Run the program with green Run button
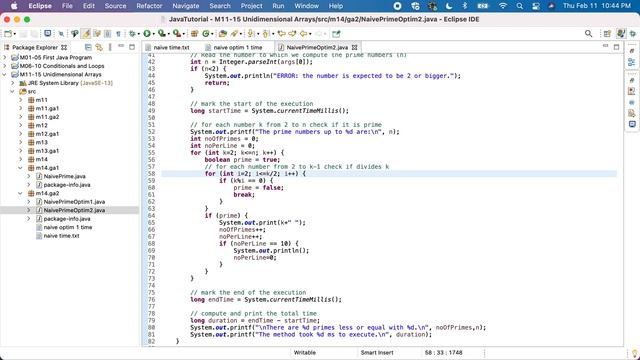Image resolution: width=640 pixels, height=360 pixels. pyautogui.click(x=147, y=34)
